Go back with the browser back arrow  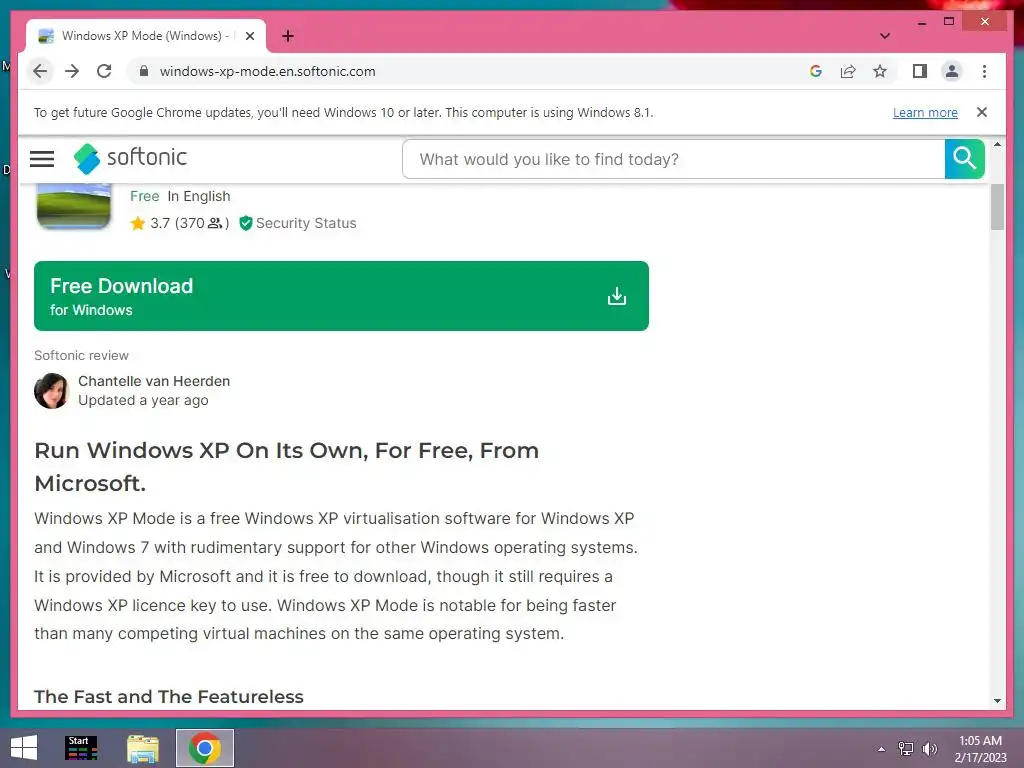tap(40, 71)
